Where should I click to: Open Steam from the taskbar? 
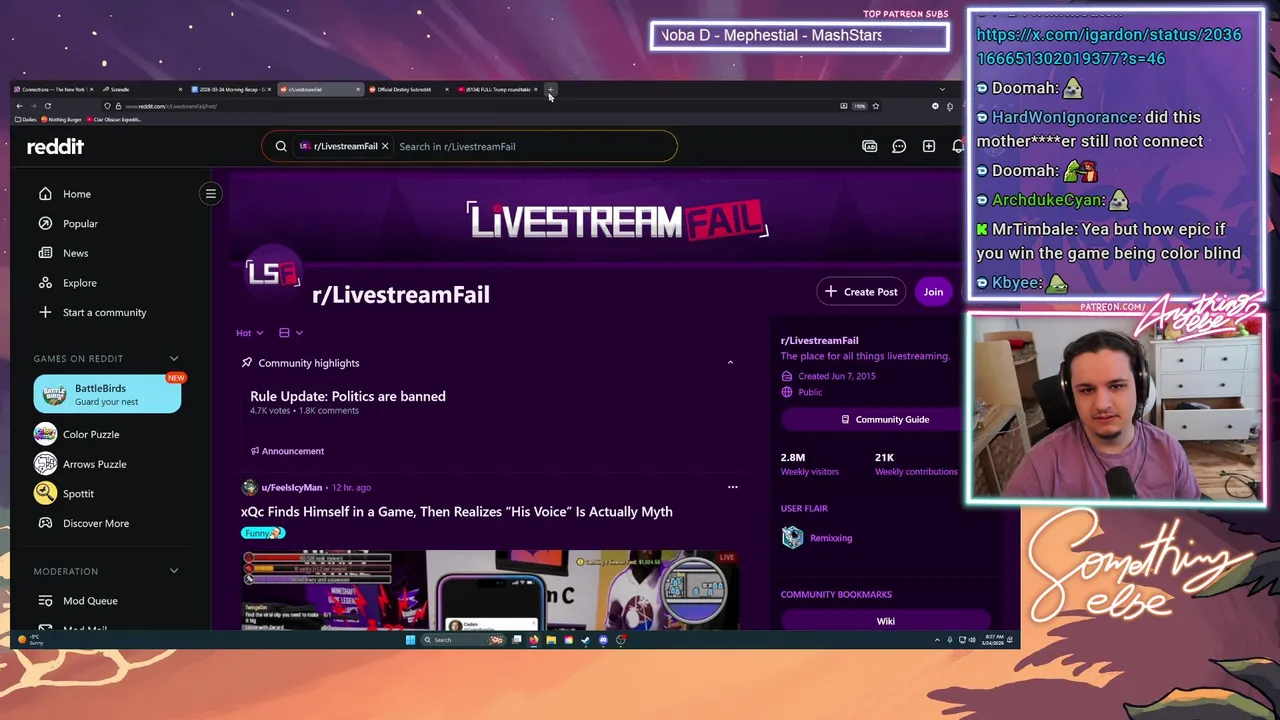[586, 640]
